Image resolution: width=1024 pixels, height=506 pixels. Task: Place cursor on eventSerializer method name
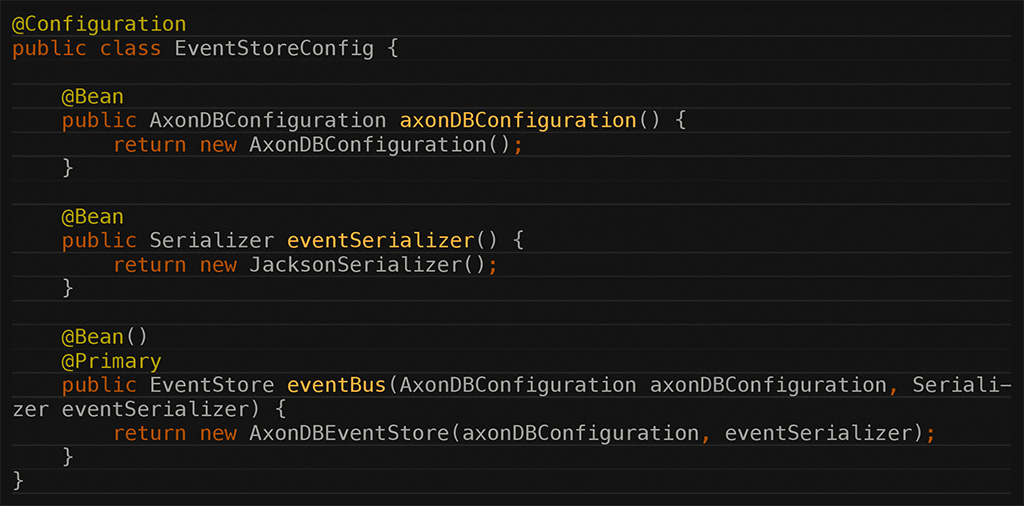click(381, 241)
